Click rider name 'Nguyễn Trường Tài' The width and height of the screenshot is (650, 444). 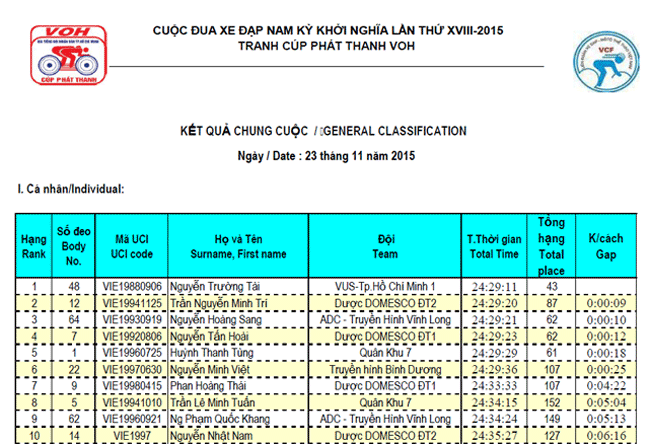click(x=215, y=286)
